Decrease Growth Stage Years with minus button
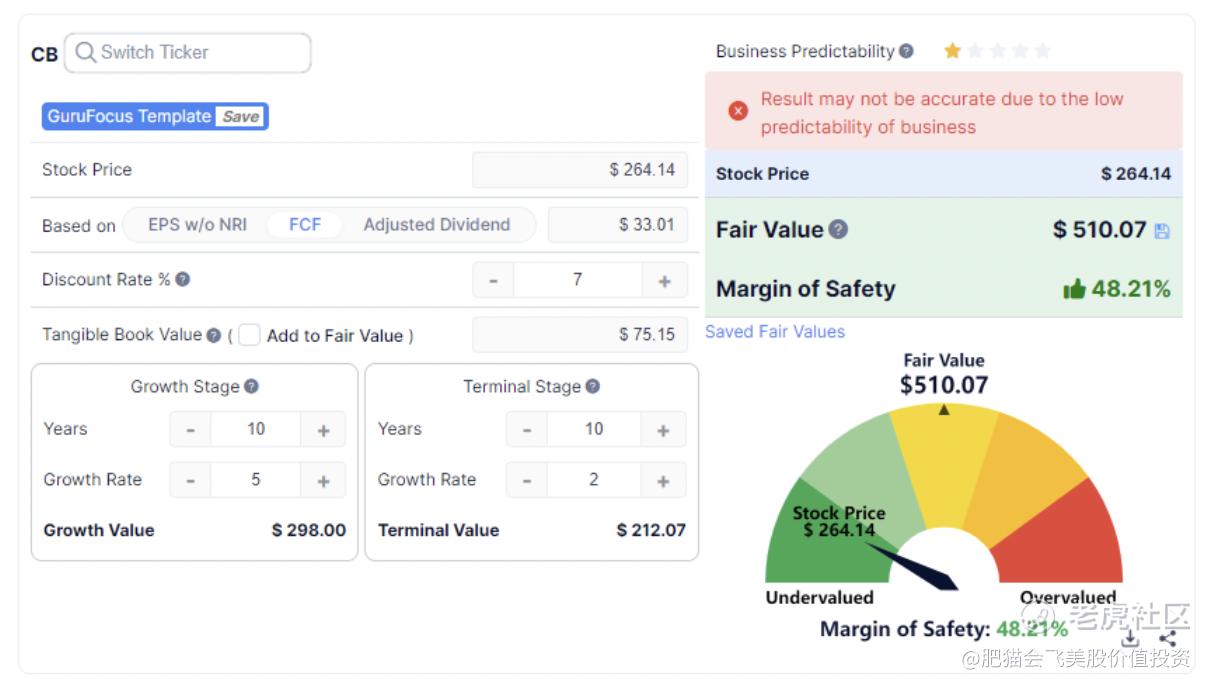Screen dimensions: 1214x686 (191, 430)
